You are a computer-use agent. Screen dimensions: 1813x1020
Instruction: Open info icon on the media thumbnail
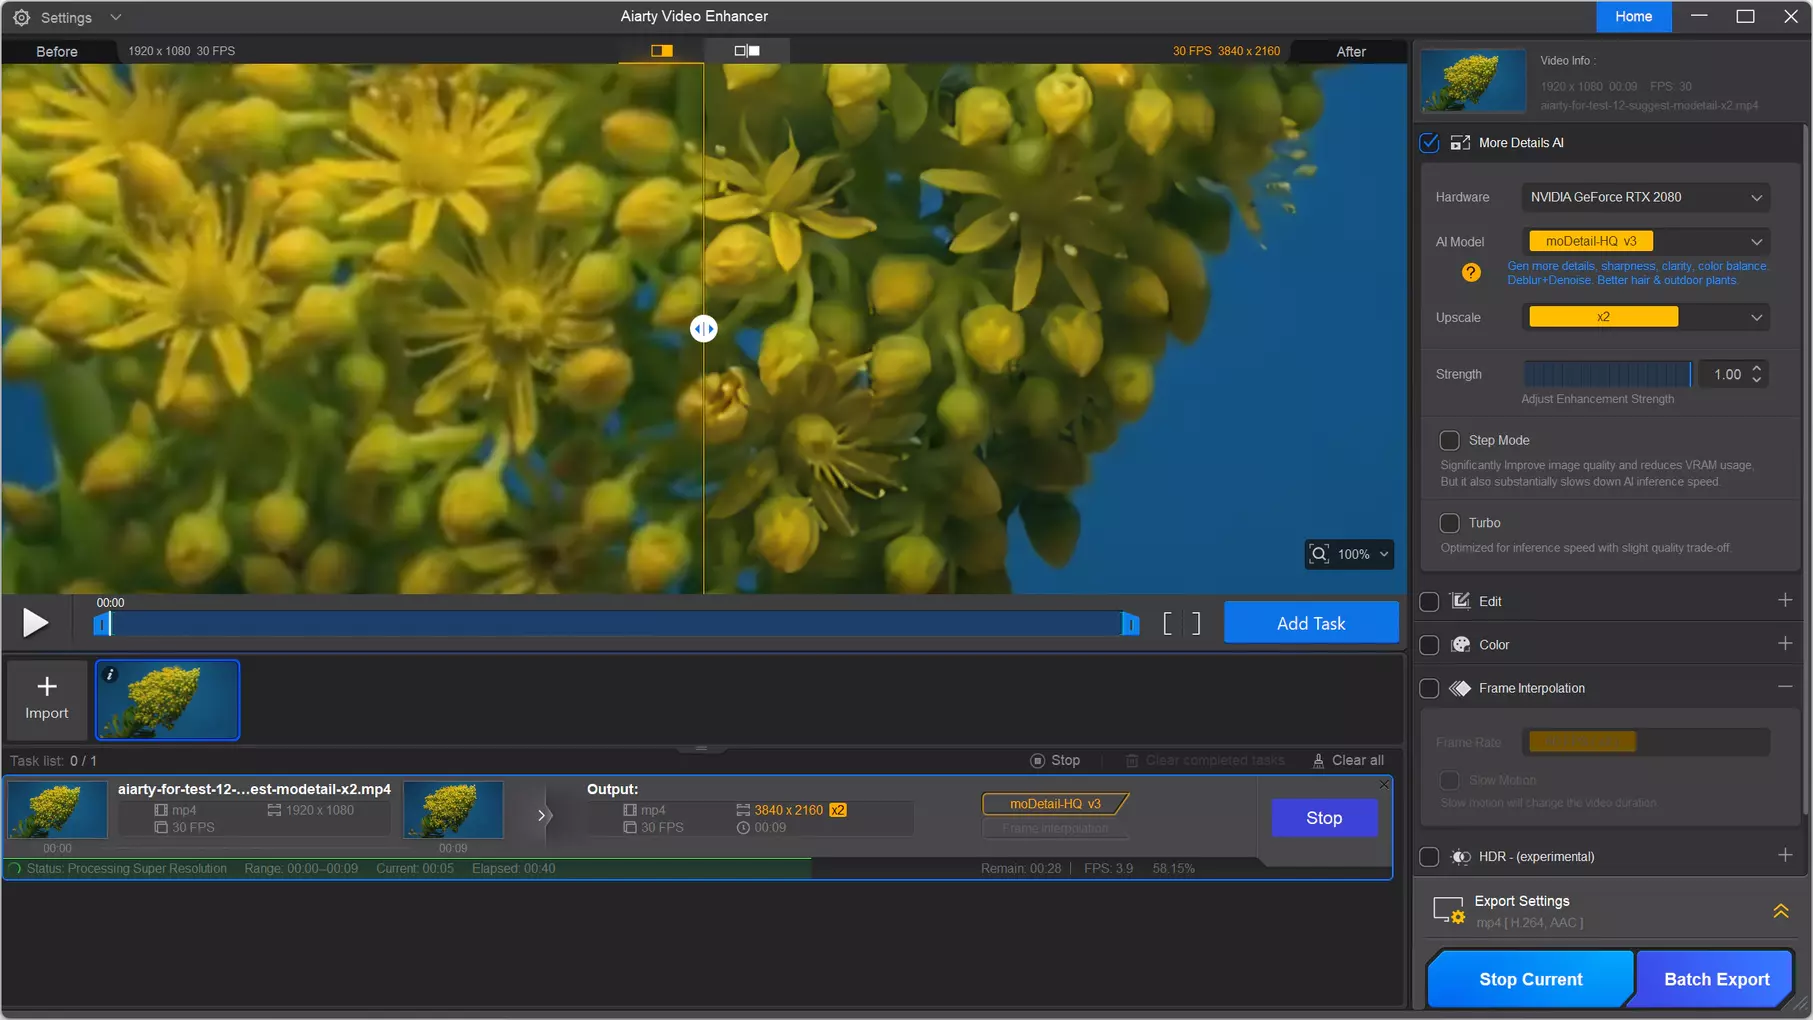(110, 675)
